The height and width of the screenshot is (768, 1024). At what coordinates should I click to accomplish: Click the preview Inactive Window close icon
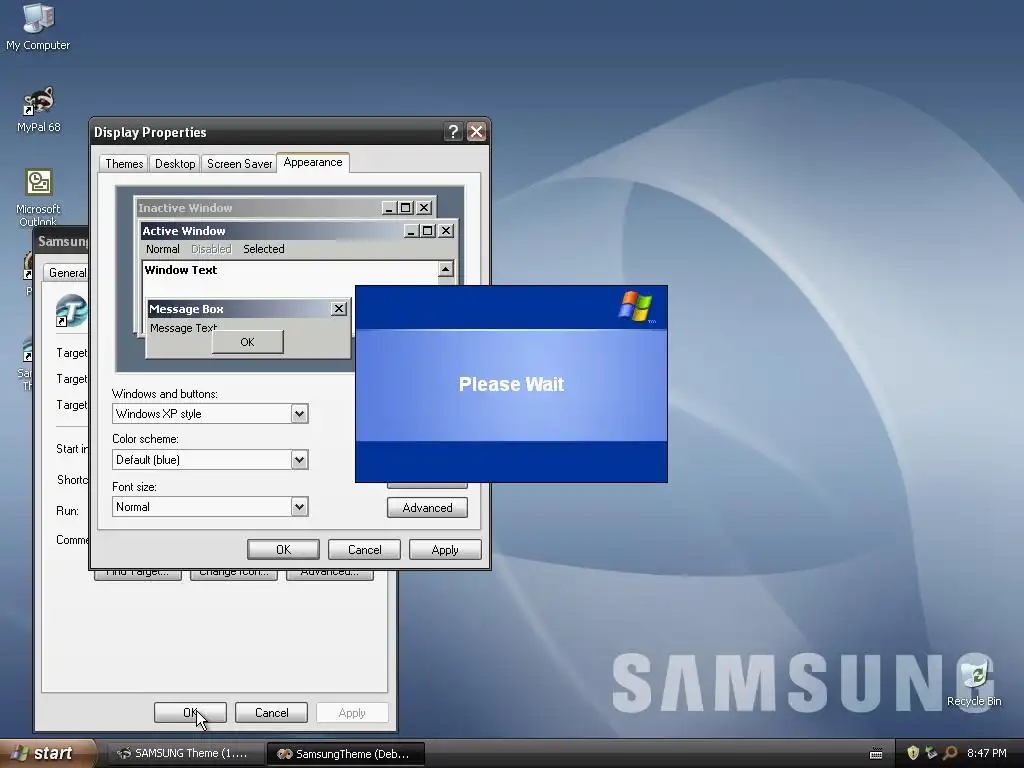click(x=424, y=208)
